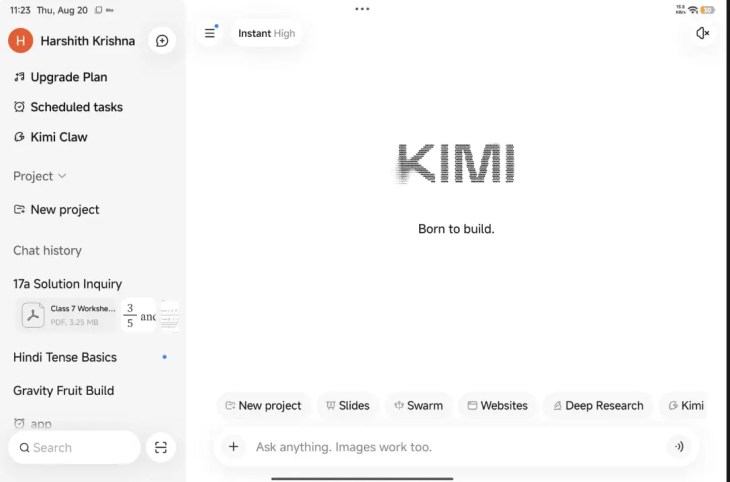
Task: Open the hamburger sidebar menu
Action: (x=210, y=33)
